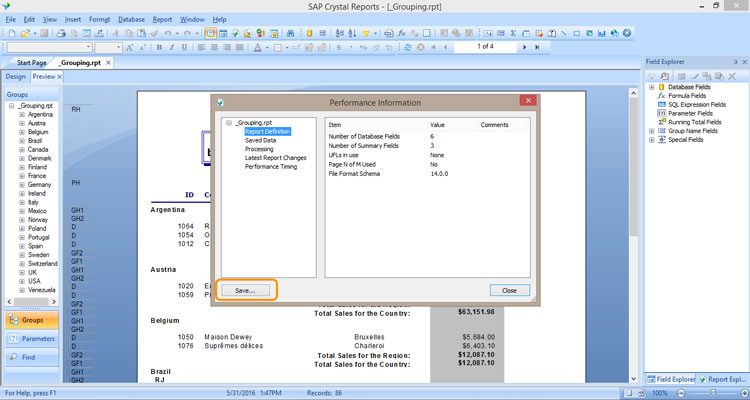Expand Group Name Fields in Field Explorer
Image resolution: width=750 pixels, height=400 pixels.
pyautogui.click(x=651, y=131)
